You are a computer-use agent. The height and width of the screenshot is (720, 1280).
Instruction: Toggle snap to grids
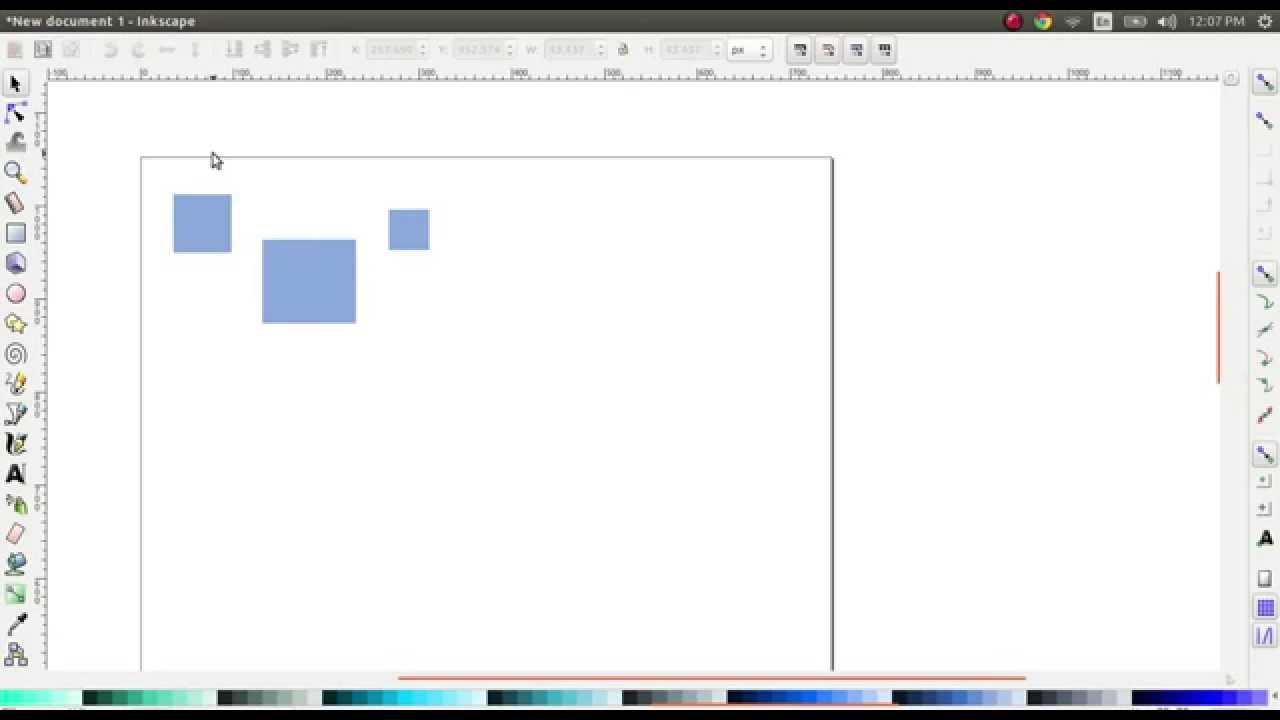tap(1265, 607)
